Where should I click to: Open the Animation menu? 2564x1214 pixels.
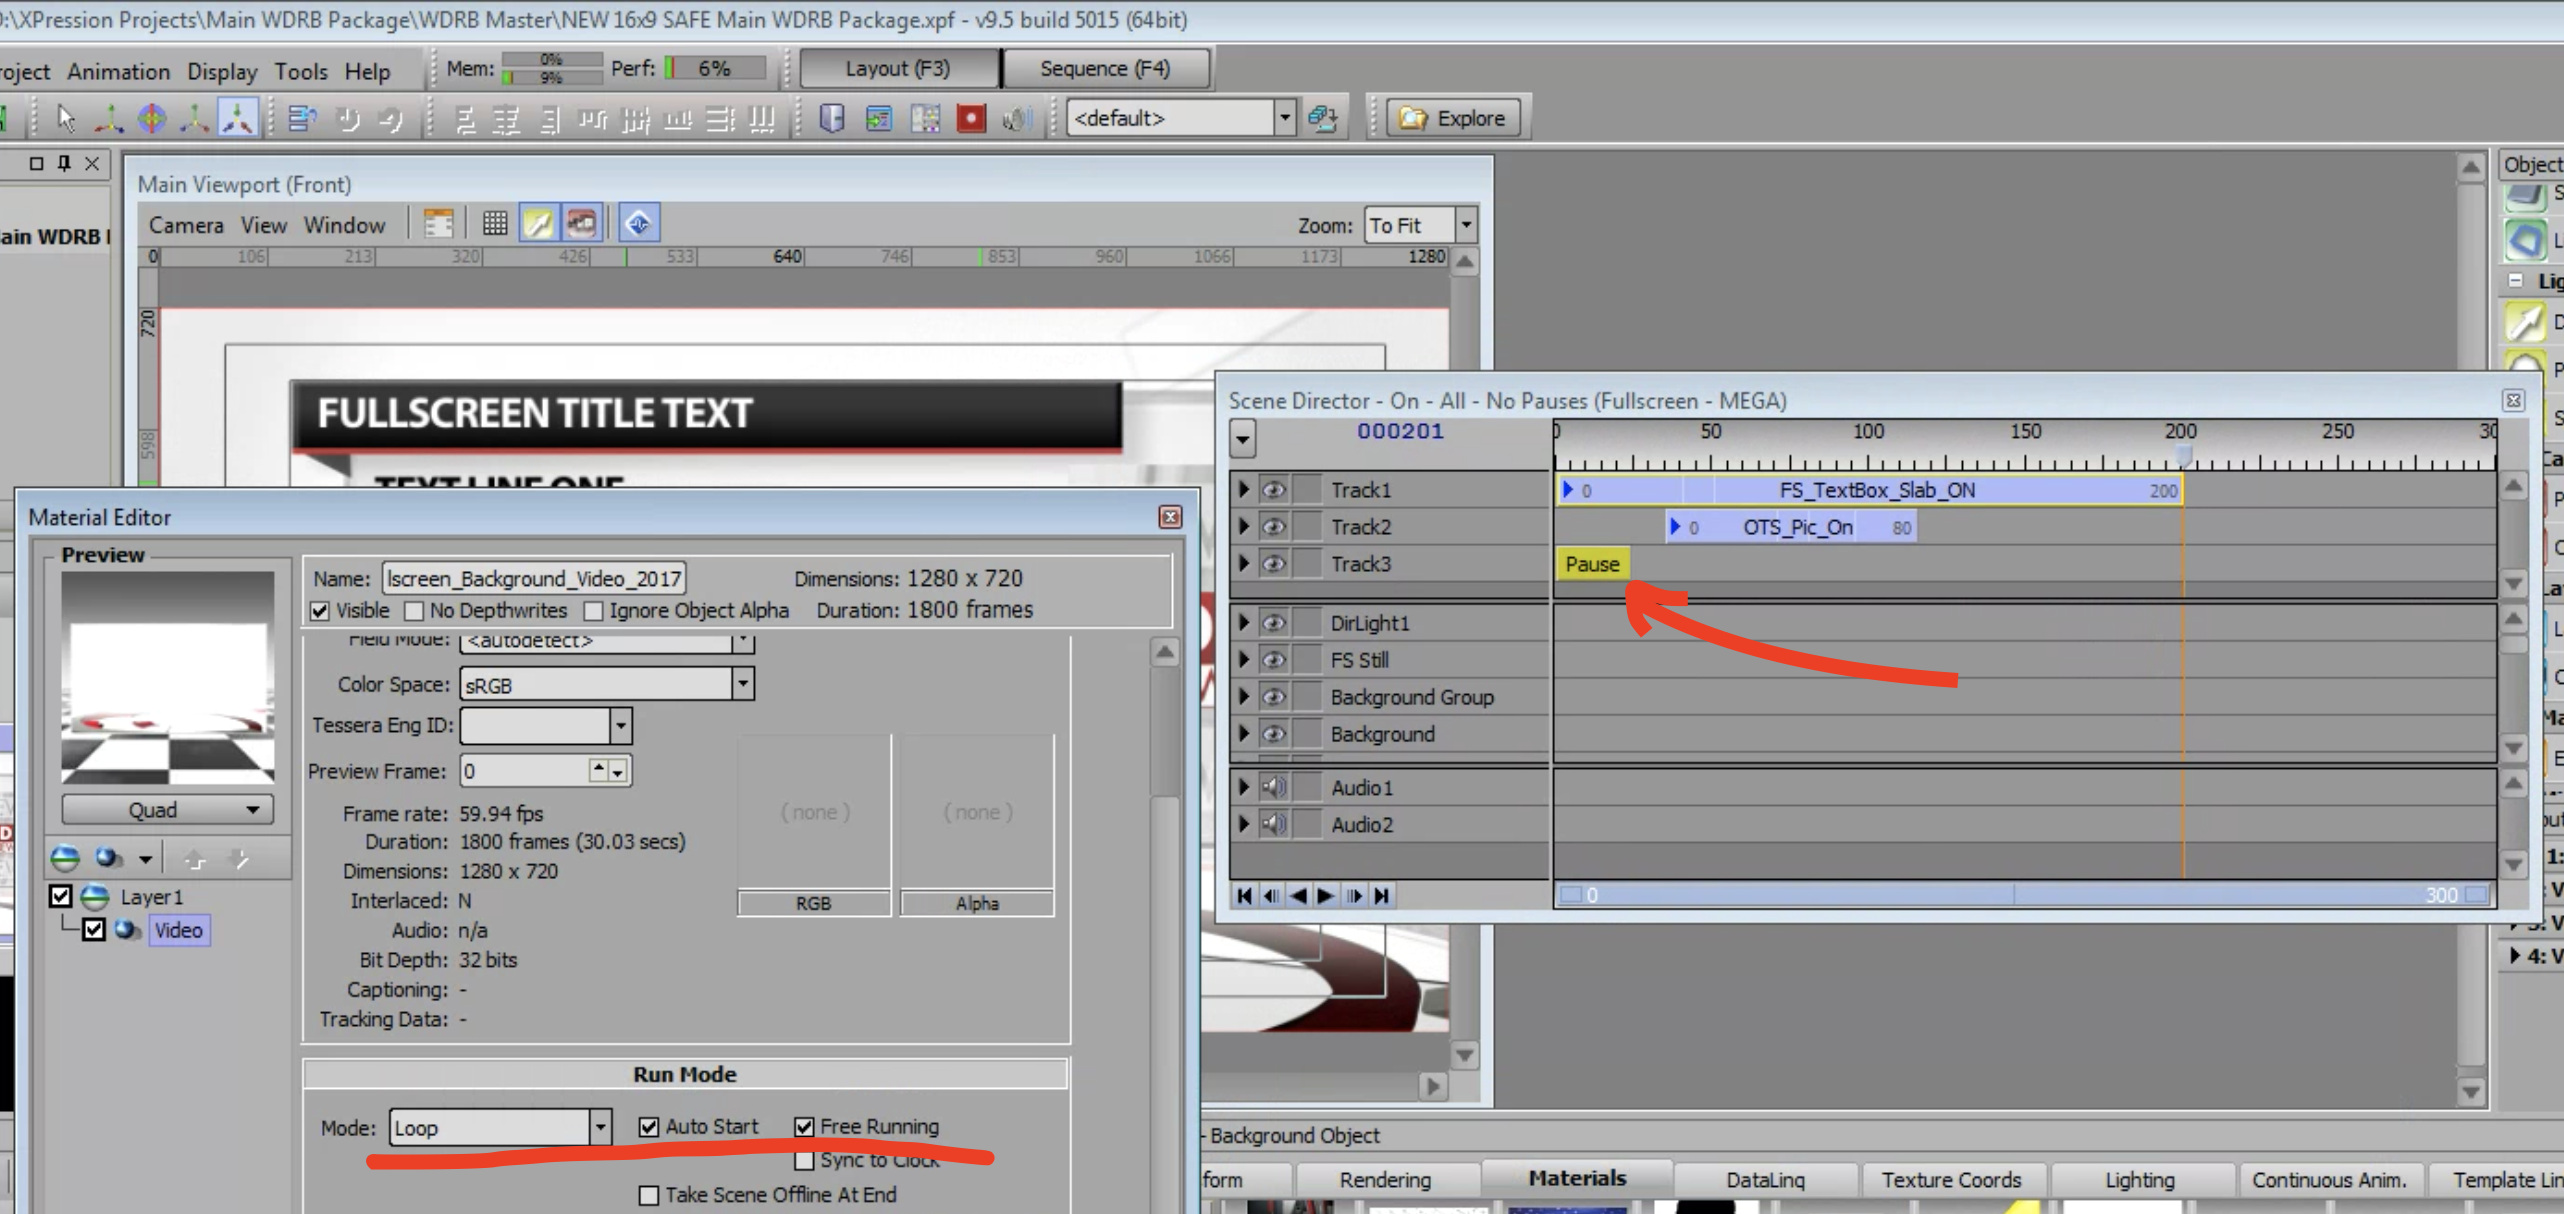(x=118, y=71)
